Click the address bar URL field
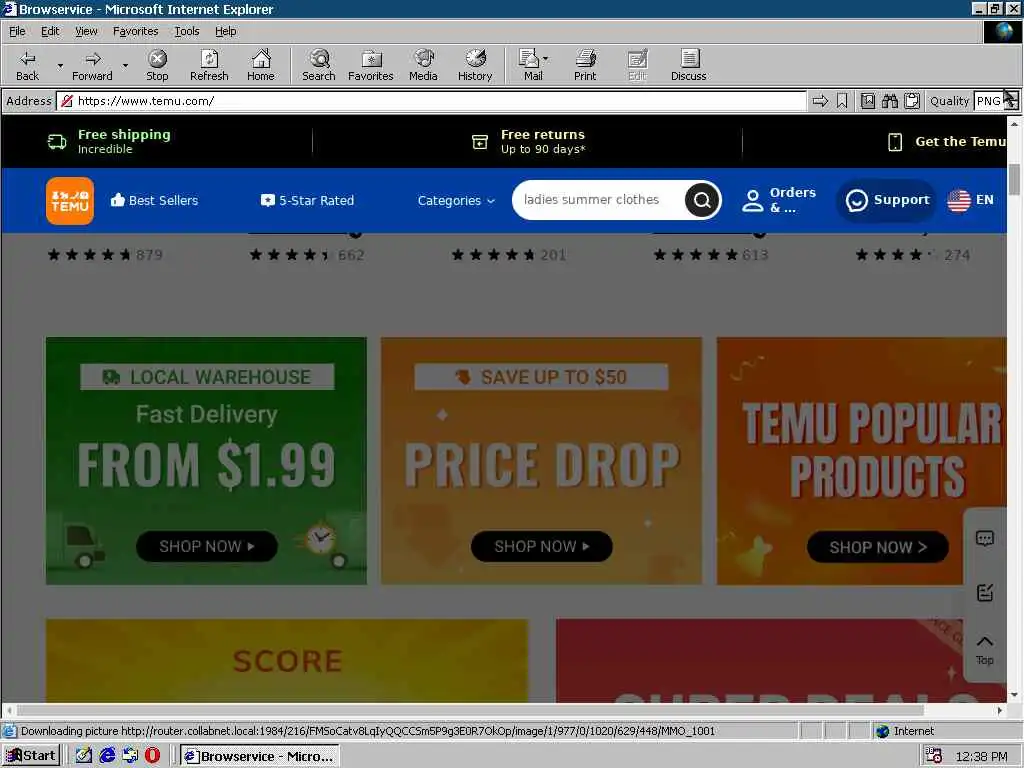 coord(431,101)
